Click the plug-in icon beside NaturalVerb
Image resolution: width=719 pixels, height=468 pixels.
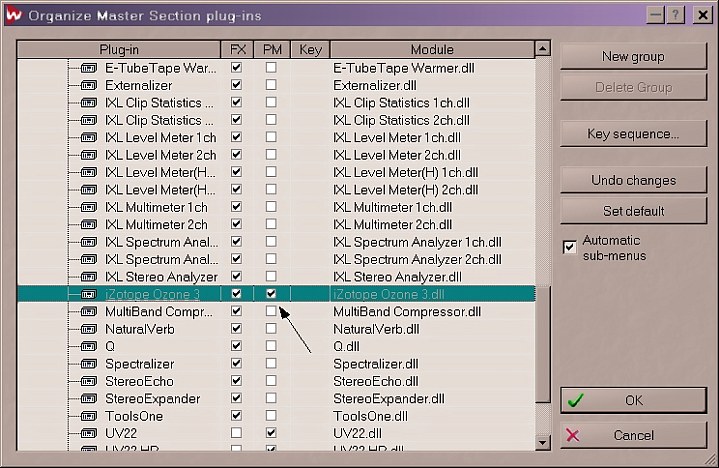tap(88, 329)
